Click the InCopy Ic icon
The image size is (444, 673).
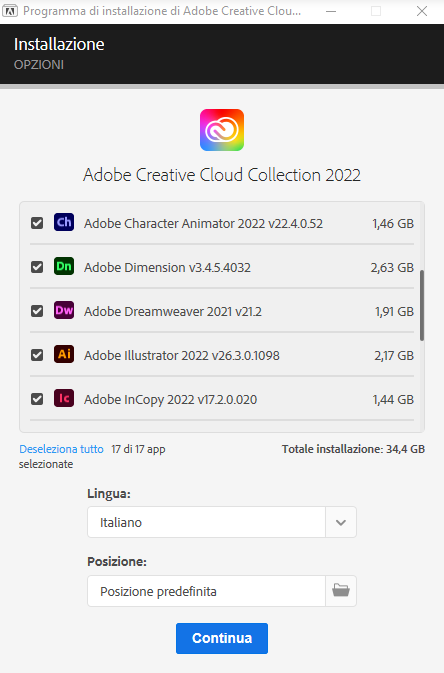pos(64,398)
